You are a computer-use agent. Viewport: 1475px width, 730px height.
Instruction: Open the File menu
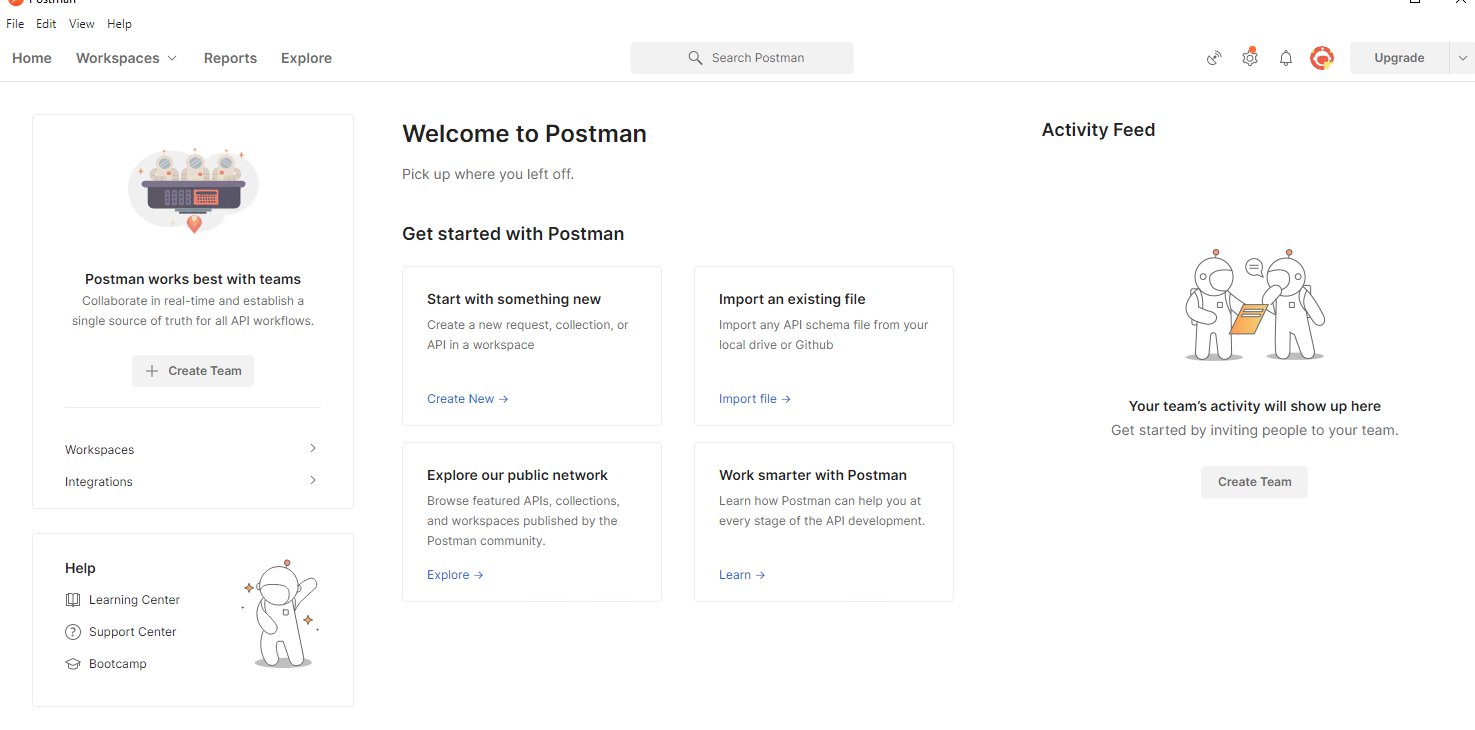14,23
